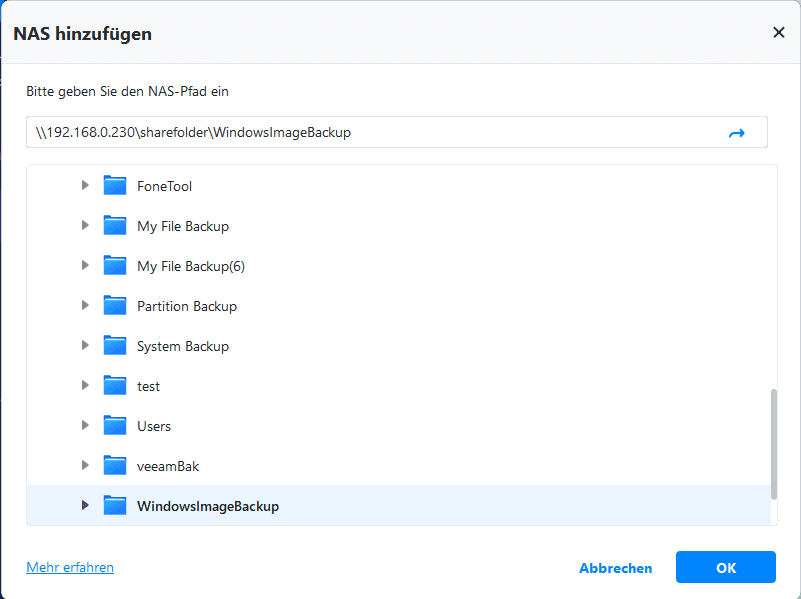Click the System Backup folder icon
This screenshot has width=801, height=599.
coord(115,345)
